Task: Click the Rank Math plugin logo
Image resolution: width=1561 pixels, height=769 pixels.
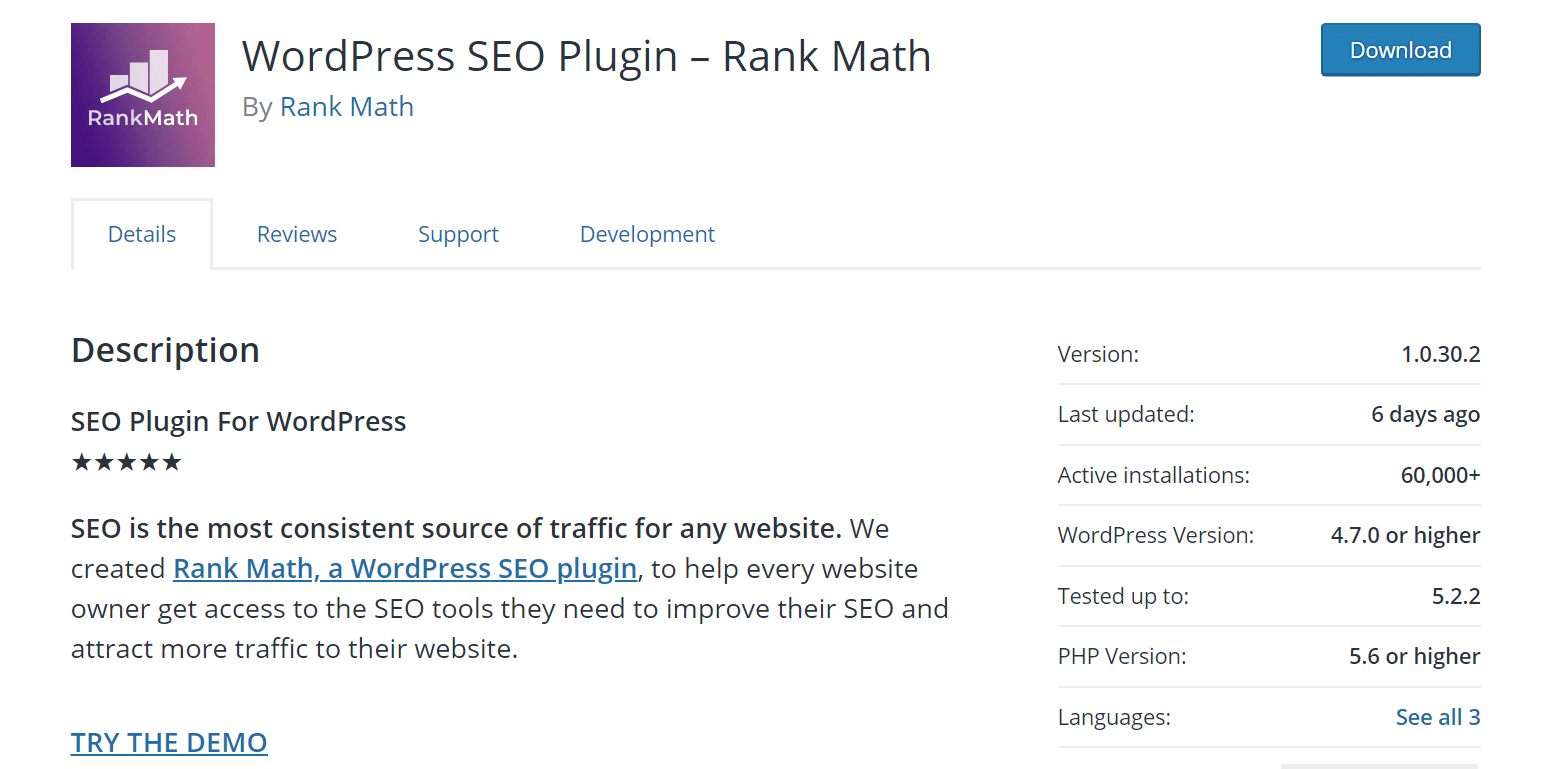Action: click(x=143, y=95)
